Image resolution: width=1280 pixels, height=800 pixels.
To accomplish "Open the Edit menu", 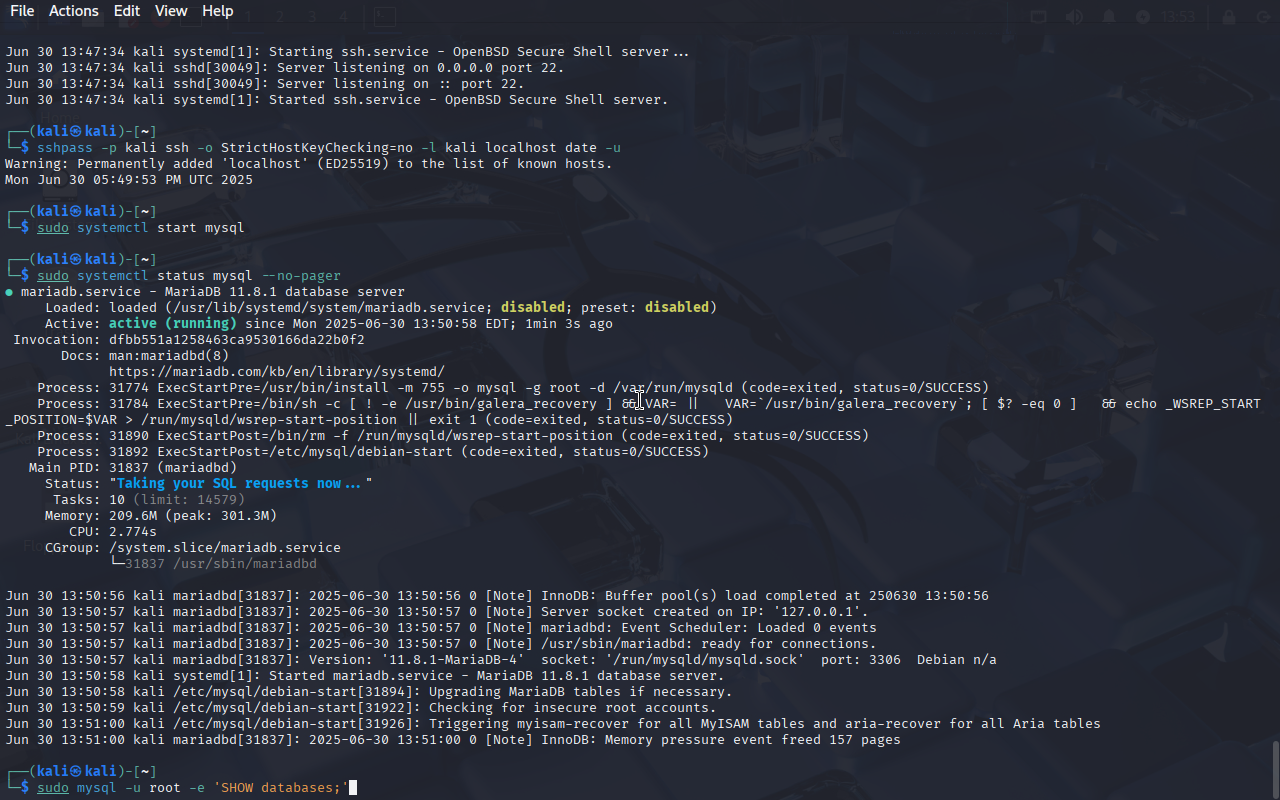I will (x=127, y=11).
